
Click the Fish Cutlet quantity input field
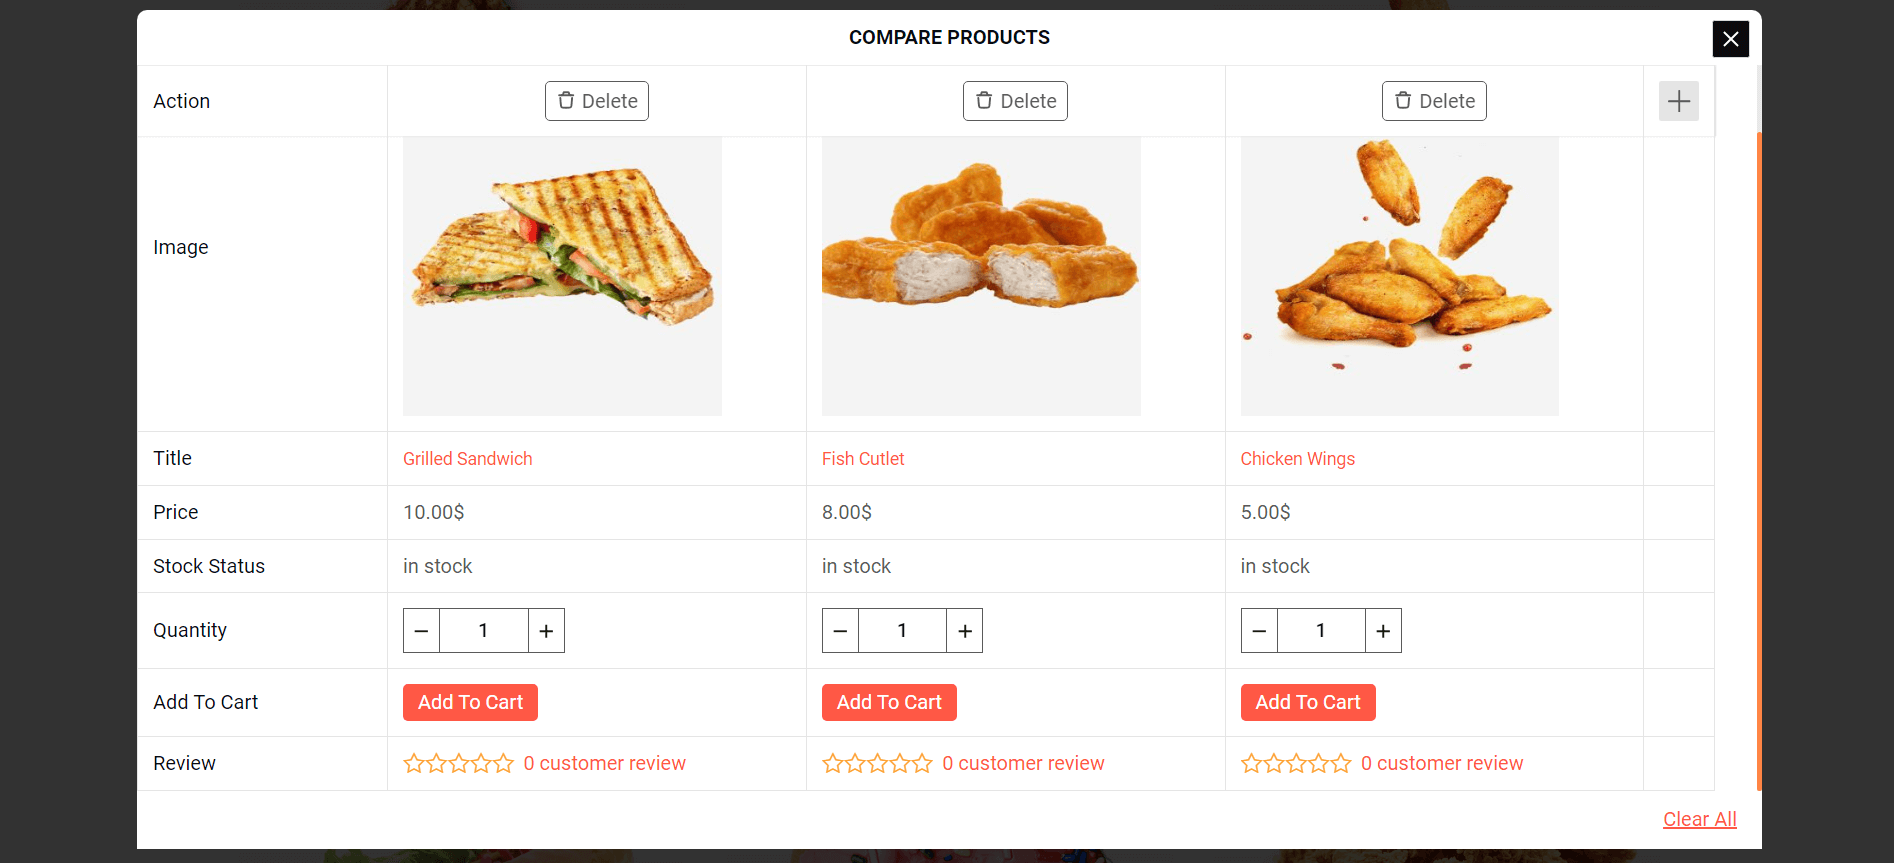point(902,631)
